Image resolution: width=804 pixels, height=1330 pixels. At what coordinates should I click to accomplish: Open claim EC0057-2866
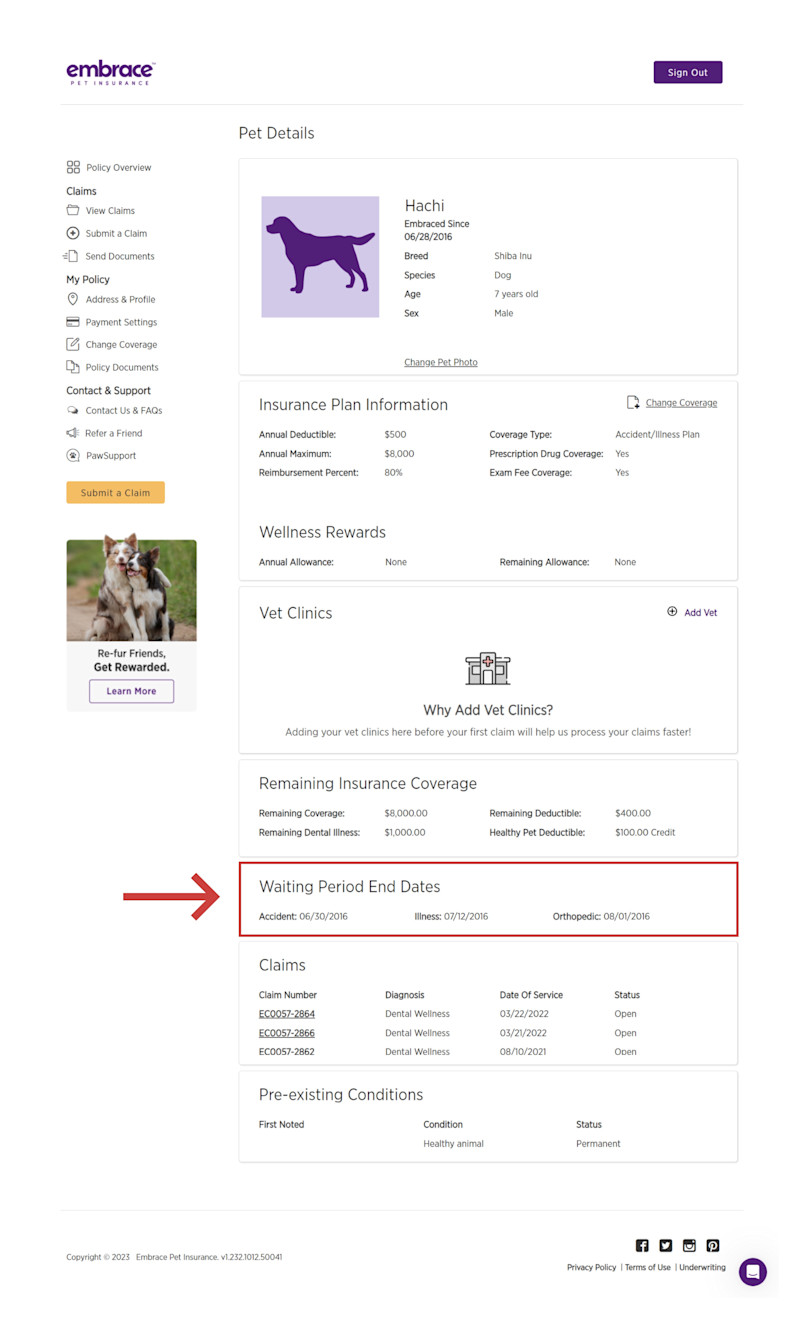287,1033
